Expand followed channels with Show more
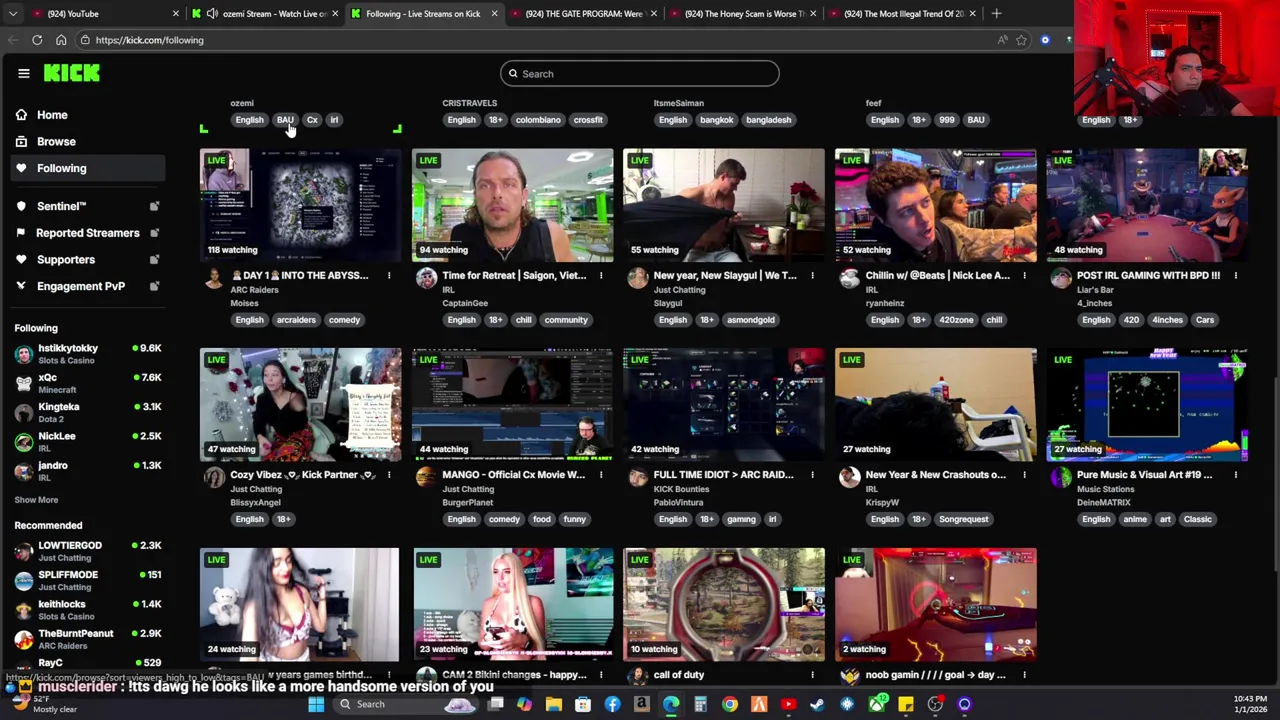This screenshot has height=720, width=1280. [x=36, y=500]
